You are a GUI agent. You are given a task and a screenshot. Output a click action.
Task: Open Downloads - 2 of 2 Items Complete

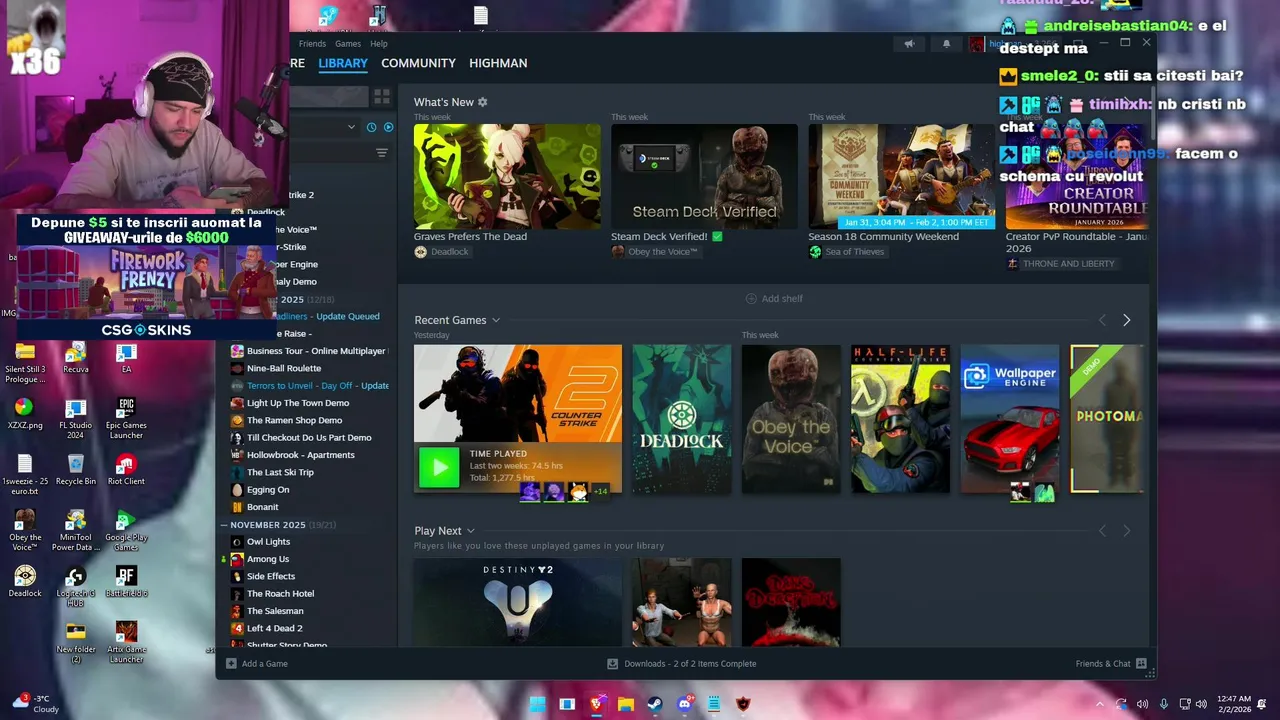coord(690,663)
